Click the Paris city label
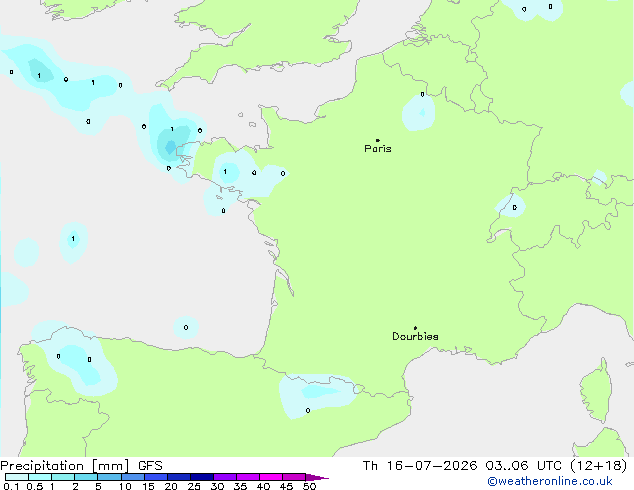 pos(378,149)
